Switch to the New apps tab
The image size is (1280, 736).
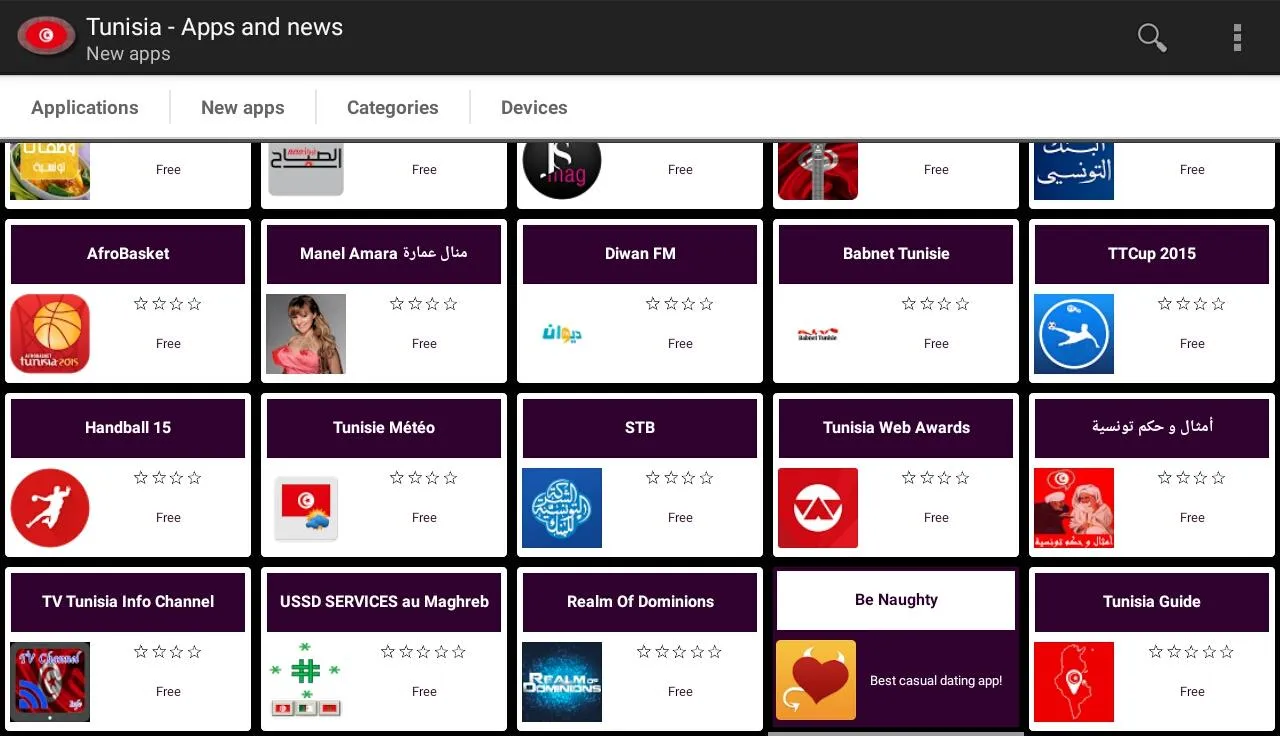(243, 108)
